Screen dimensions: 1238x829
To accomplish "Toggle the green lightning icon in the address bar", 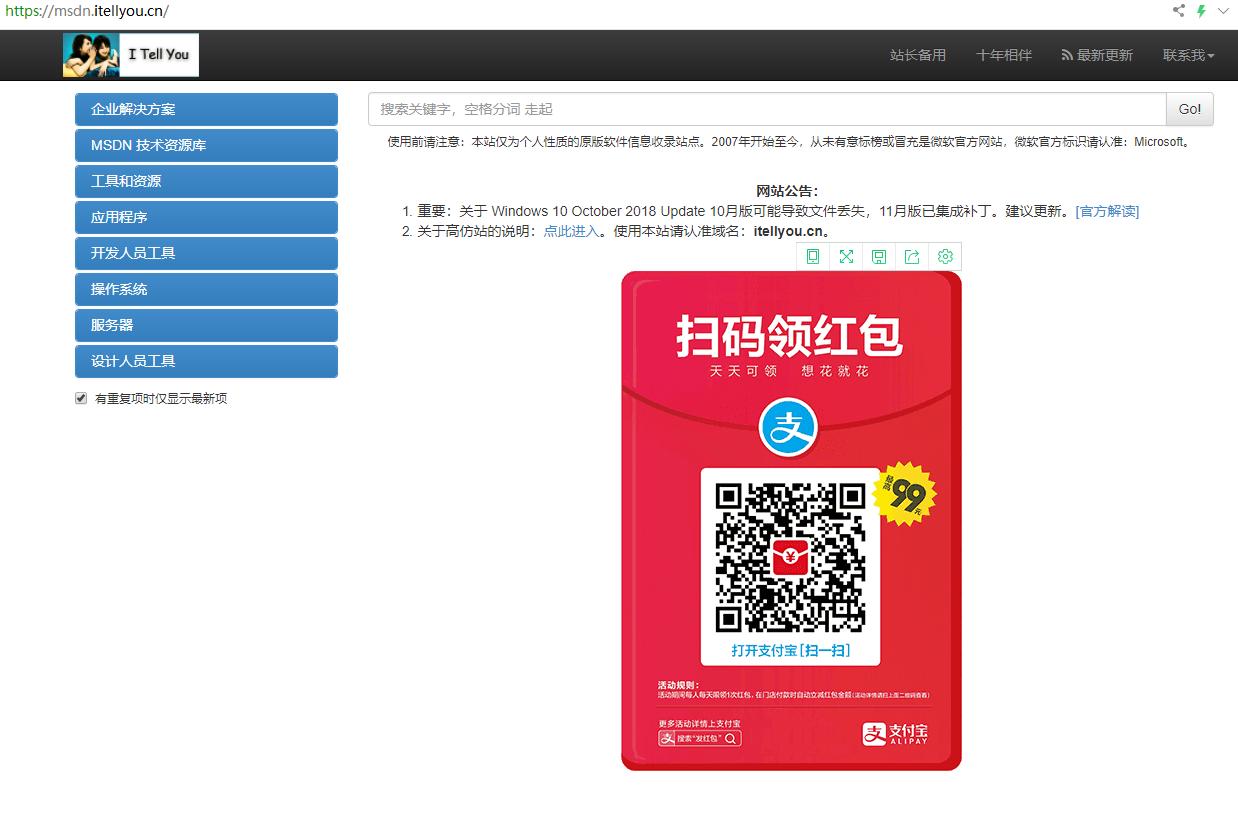I will pyautogui.click(x=1200, y=11).
